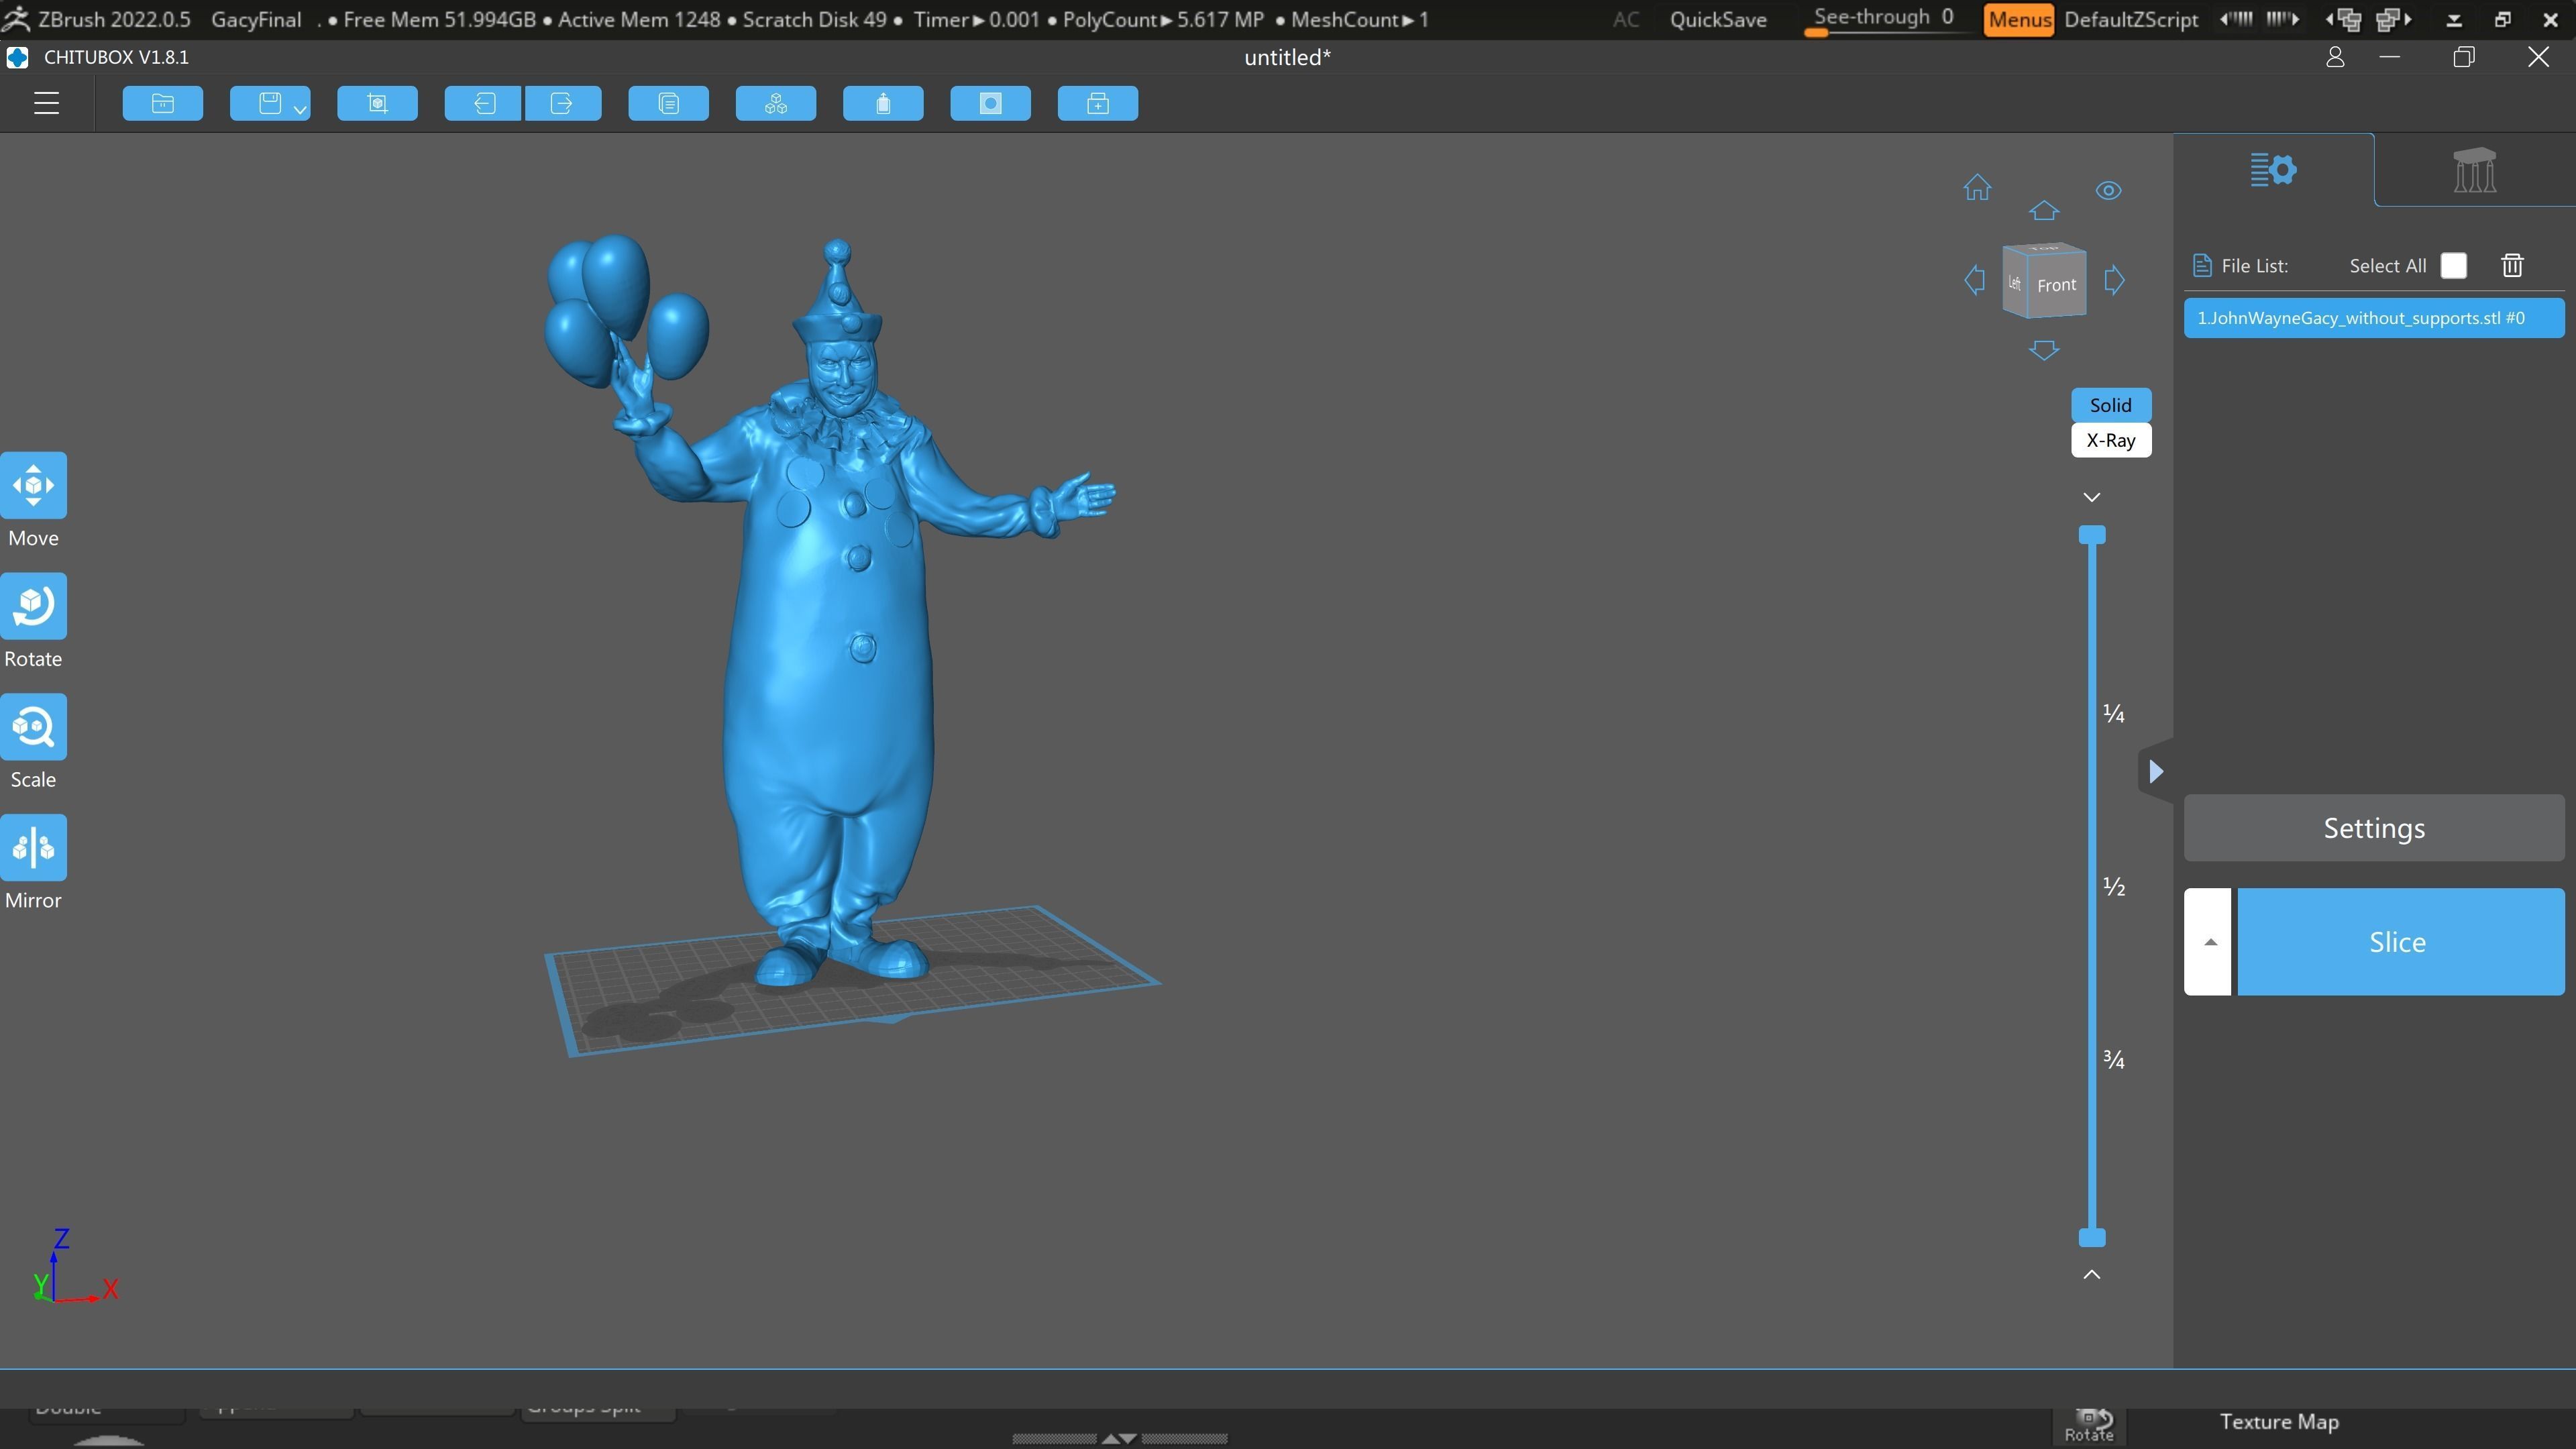This screenshot has height=1449, width=2576.
Task: Click the ½ mark on layer slider
Action: point(2113,886)
